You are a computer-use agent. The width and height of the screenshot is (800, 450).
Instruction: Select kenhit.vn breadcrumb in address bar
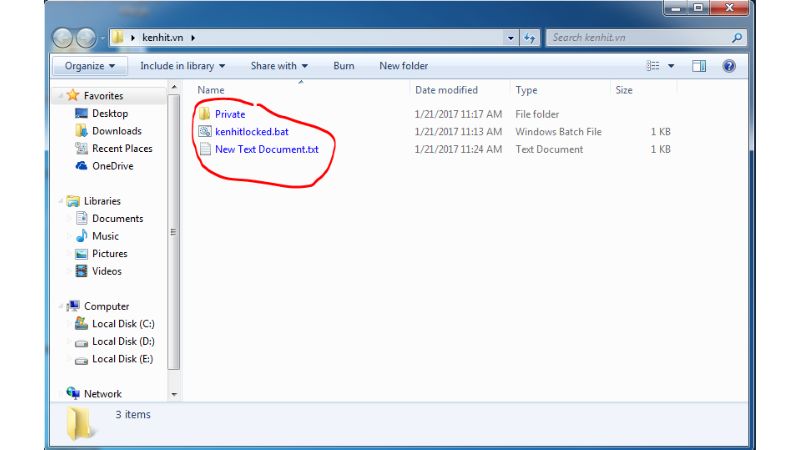162,38
